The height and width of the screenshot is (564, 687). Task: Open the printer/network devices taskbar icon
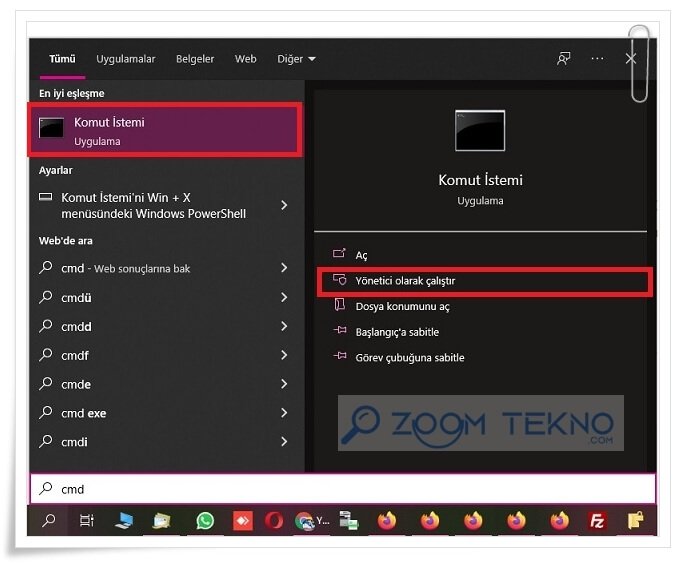349,521
